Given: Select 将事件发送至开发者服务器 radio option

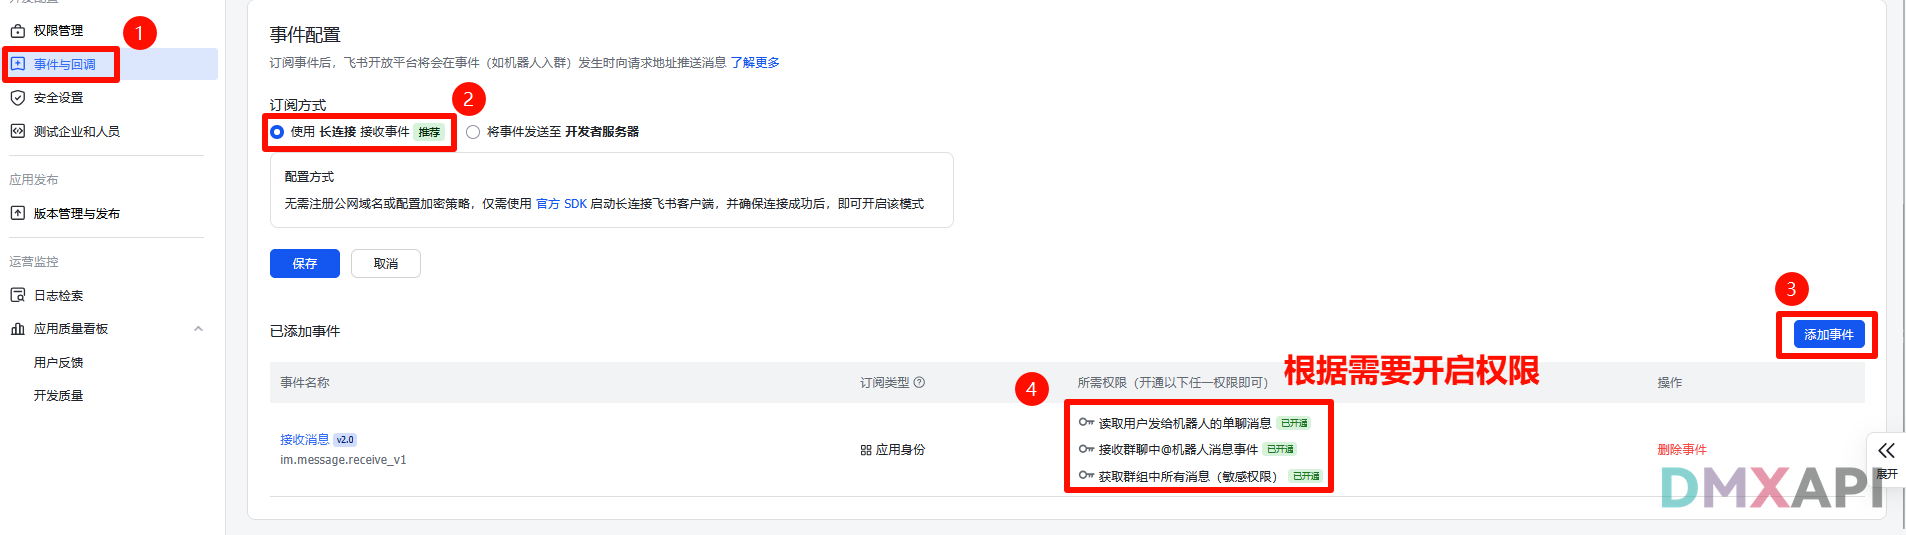Looking at the screenshot, I should coord(473,132).
